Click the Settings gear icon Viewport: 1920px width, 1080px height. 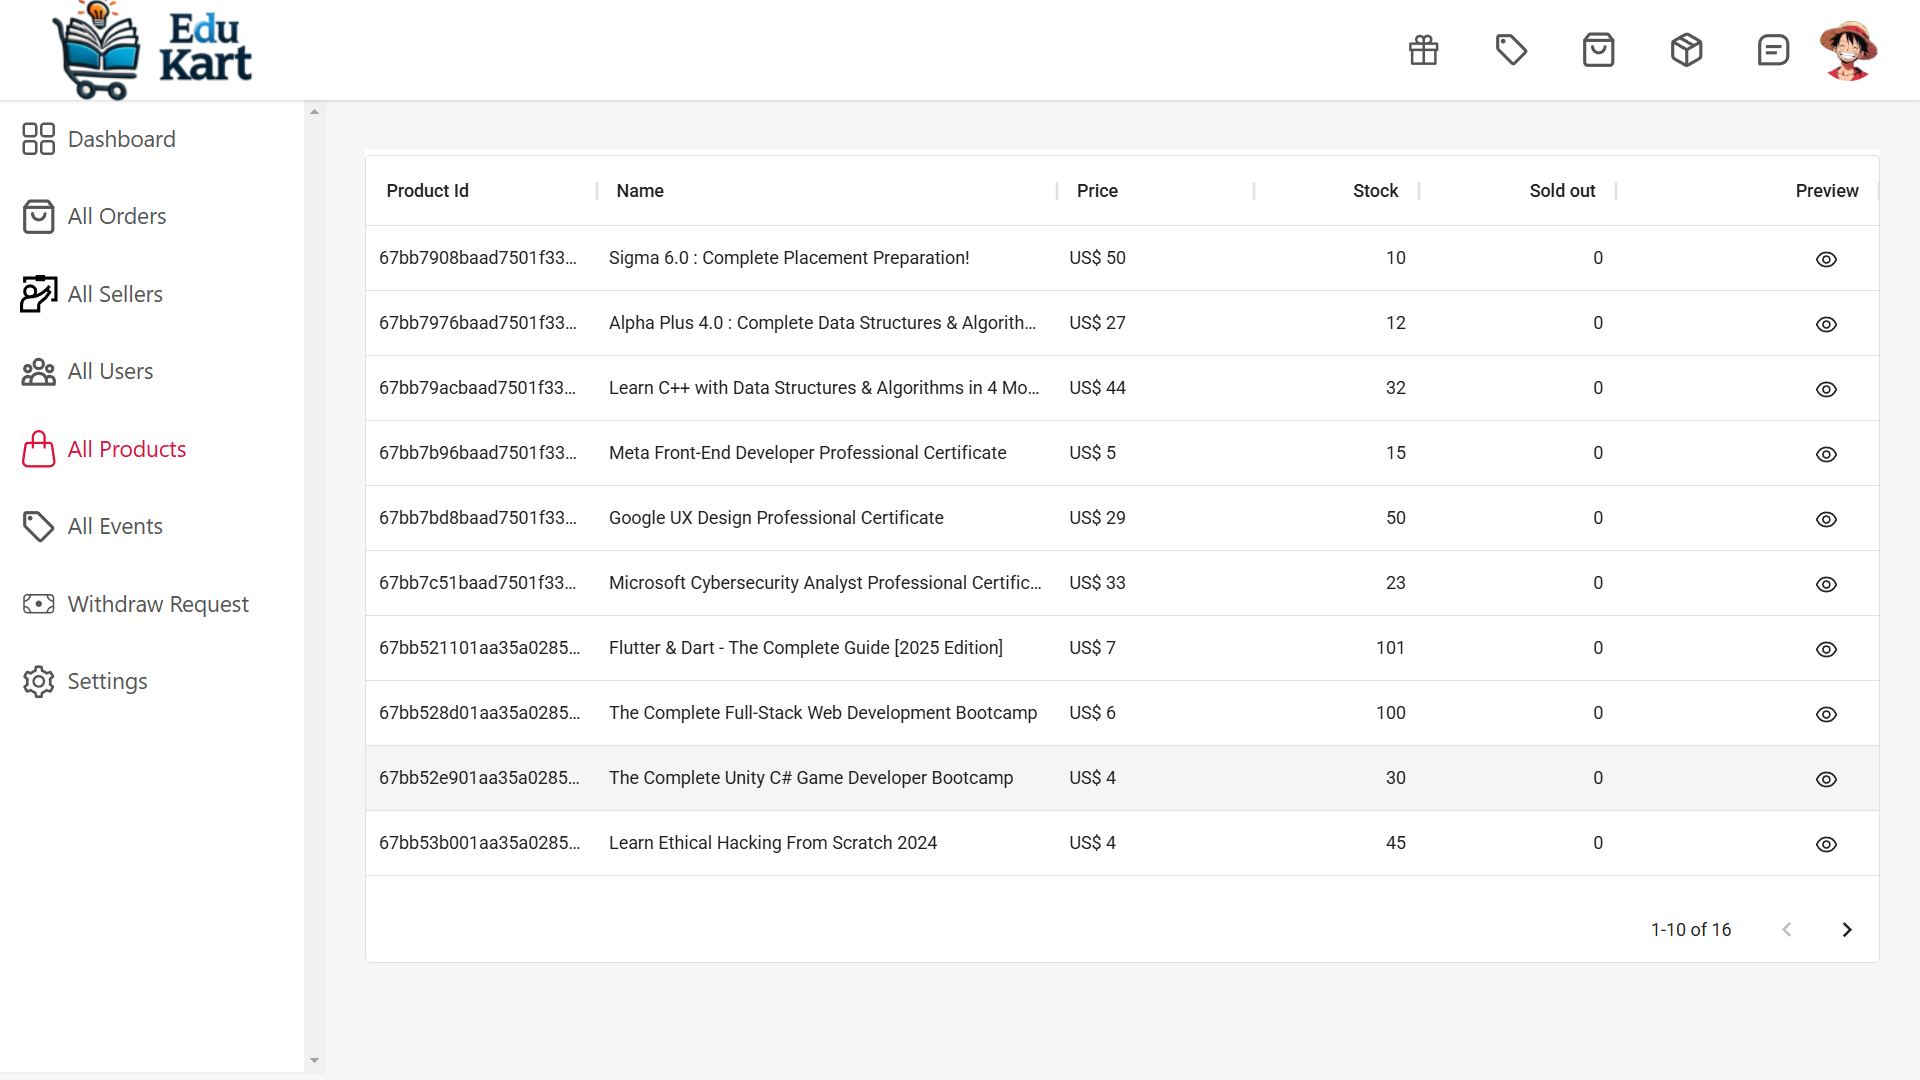click(x=38, y=681)
